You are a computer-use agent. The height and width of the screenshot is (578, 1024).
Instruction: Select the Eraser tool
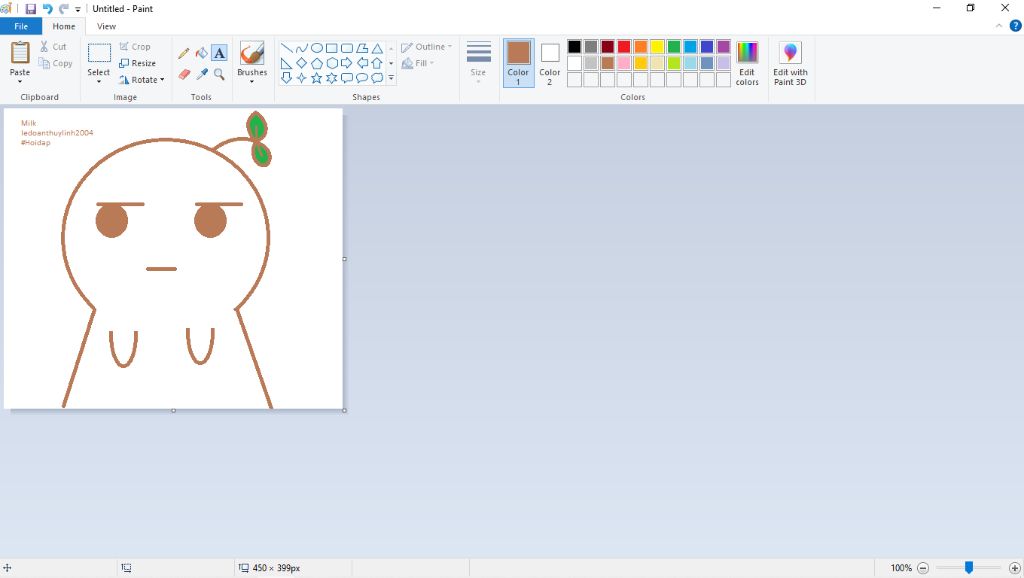(x=184, y=74)
